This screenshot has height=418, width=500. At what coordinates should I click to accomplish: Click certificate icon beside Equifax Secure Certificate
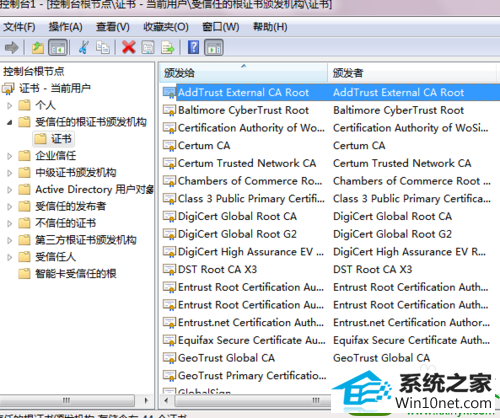pyautogui.click(x=169, y=340)
